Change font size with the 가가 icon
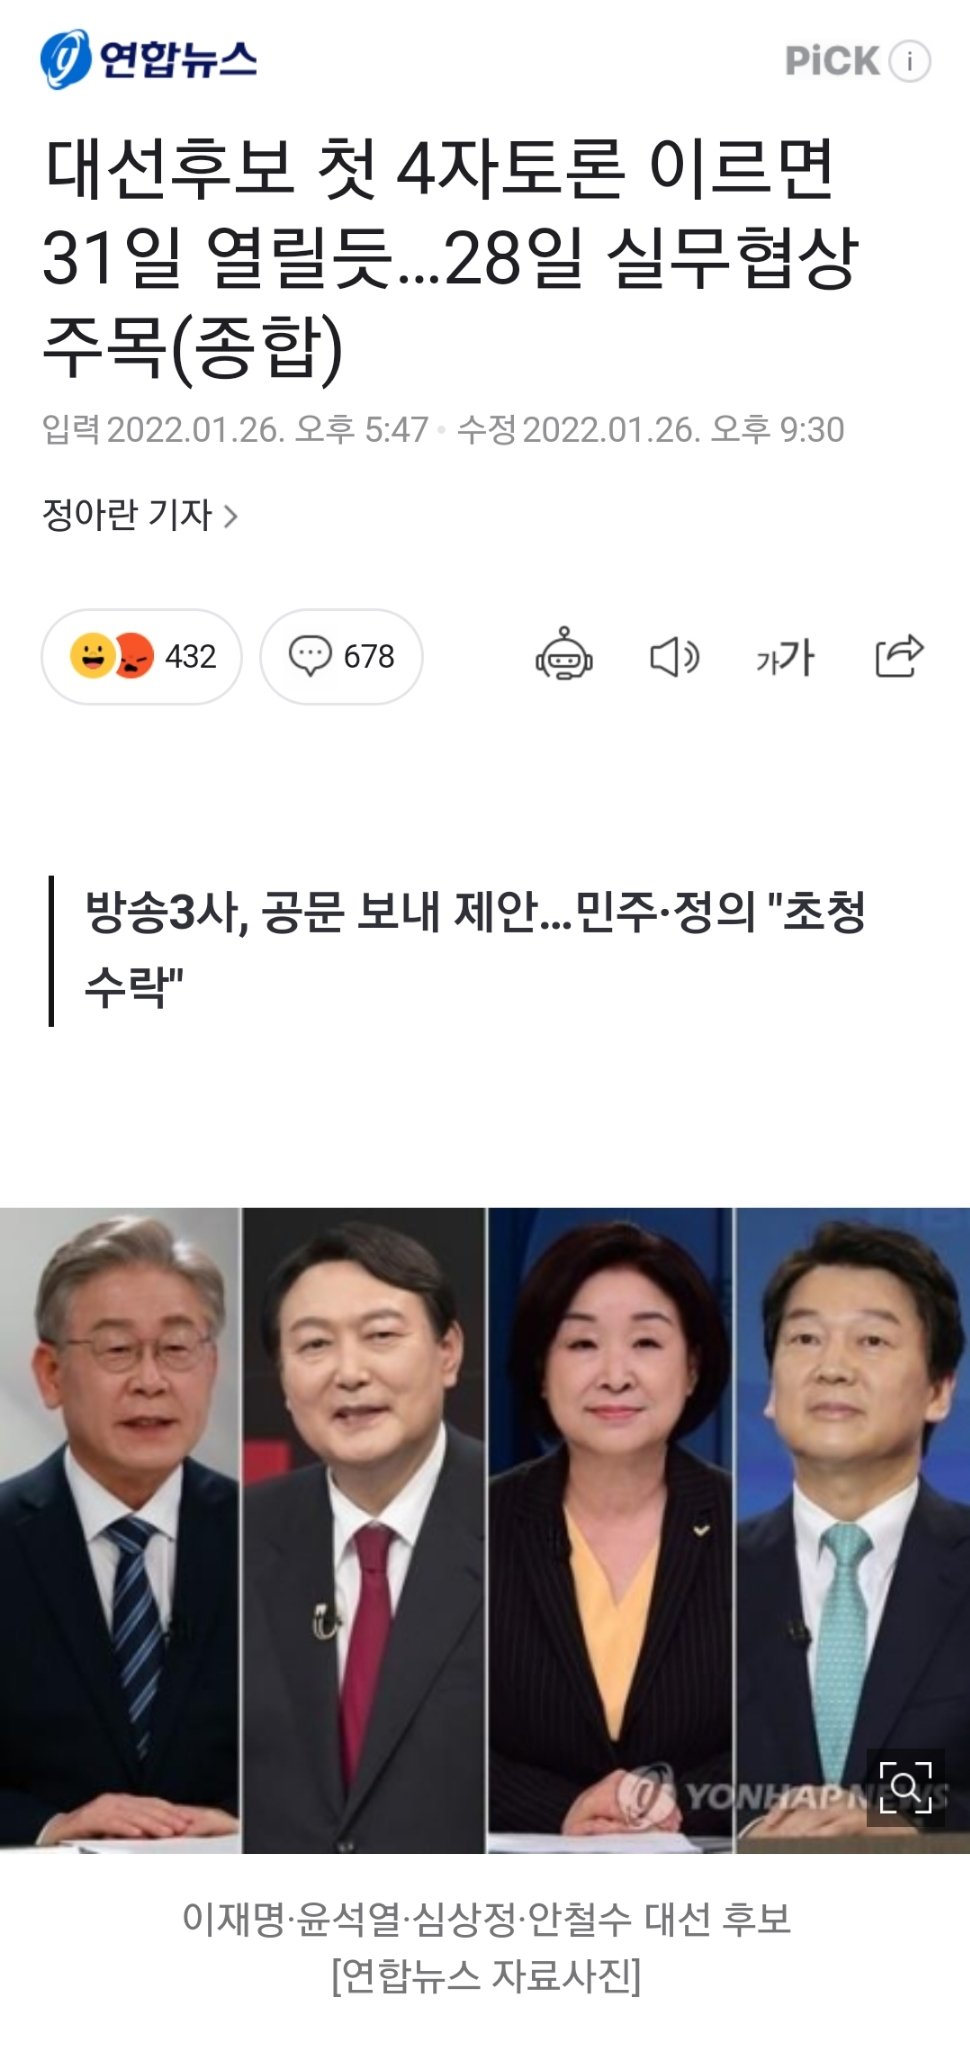 point(785,657)
